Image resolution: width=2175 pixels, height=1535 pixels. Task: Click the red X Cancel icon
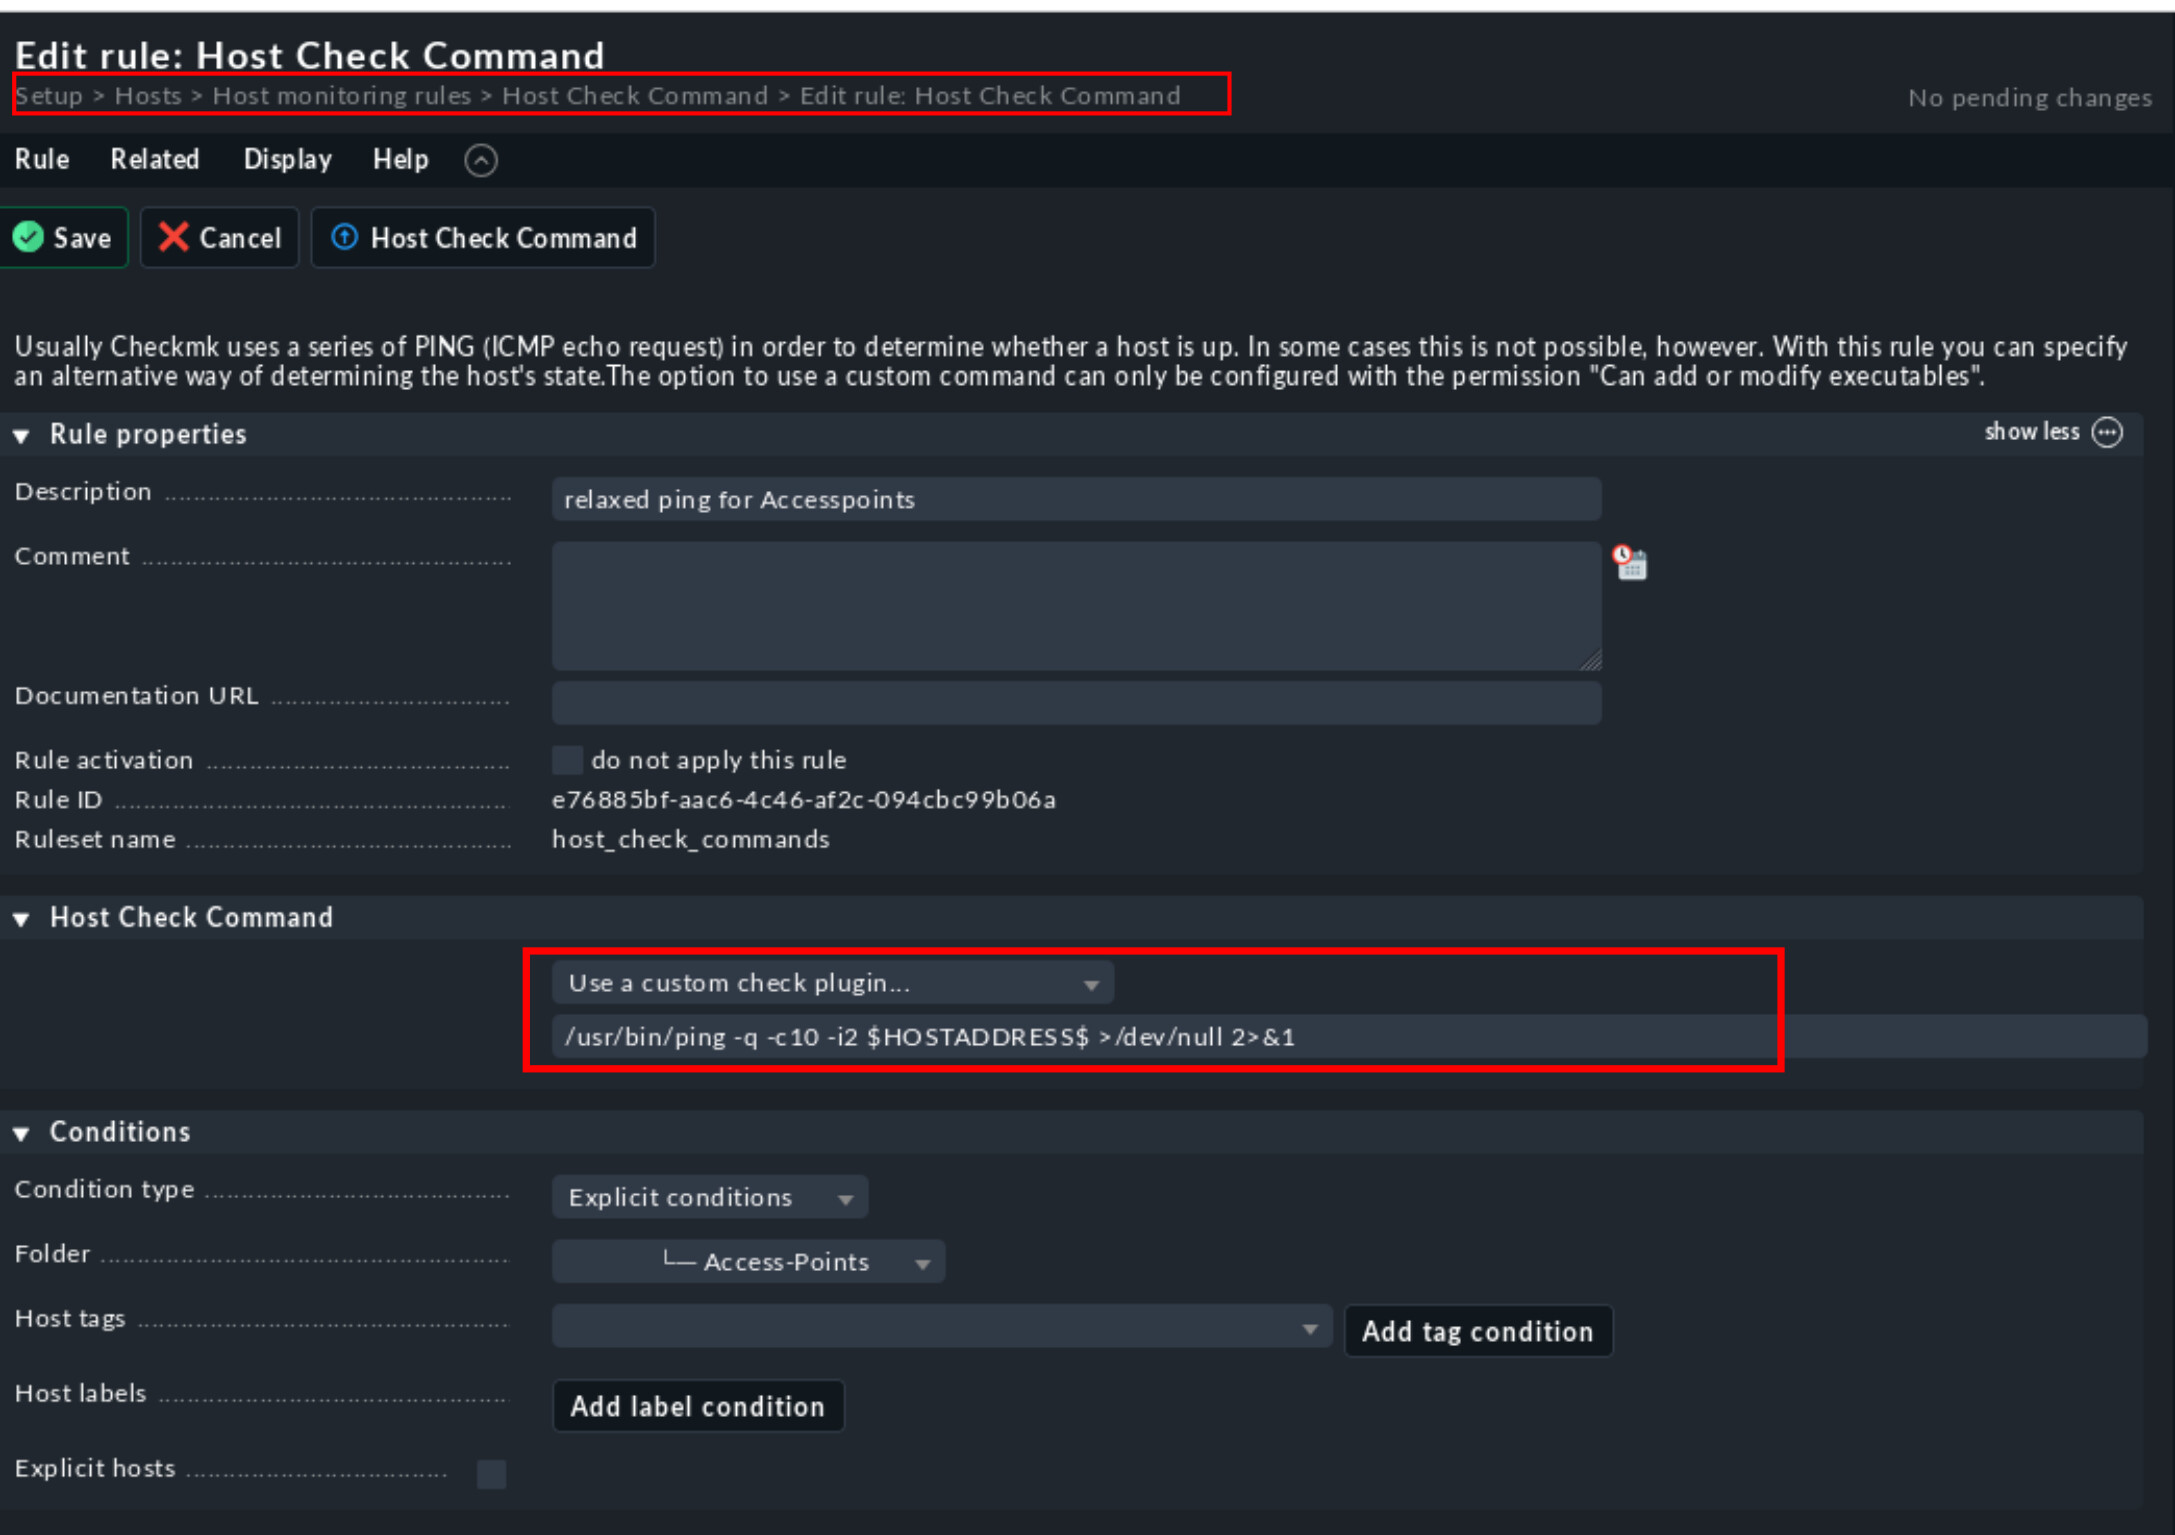173,237
